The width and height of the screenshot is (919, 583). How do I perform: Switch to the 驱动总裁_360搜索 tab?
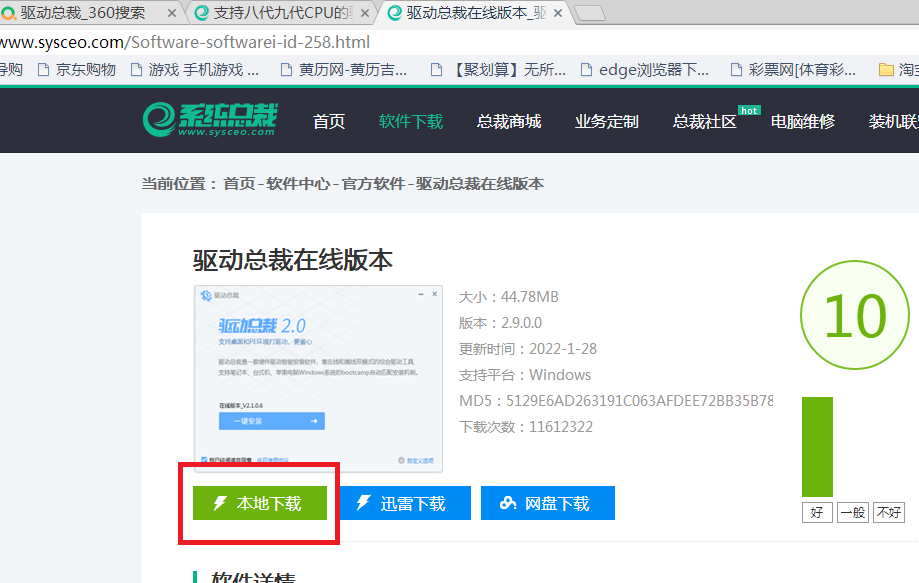pyautogui.click(x=88, y=12)
